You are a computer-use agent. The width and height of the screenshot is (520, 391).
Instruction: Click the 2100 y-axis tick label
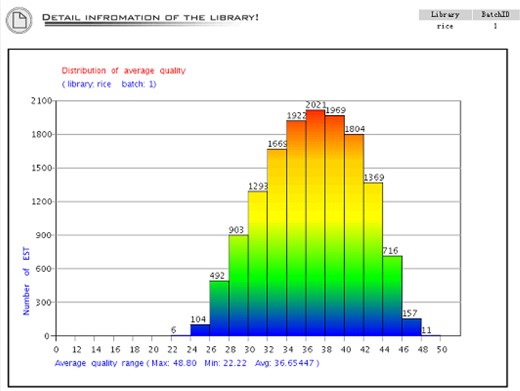click(x=42, y=101)
